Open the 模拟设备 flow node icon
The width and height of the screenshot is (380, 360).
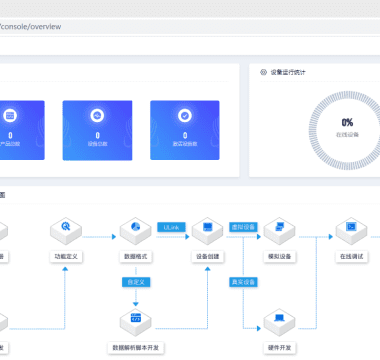[279, 231]
